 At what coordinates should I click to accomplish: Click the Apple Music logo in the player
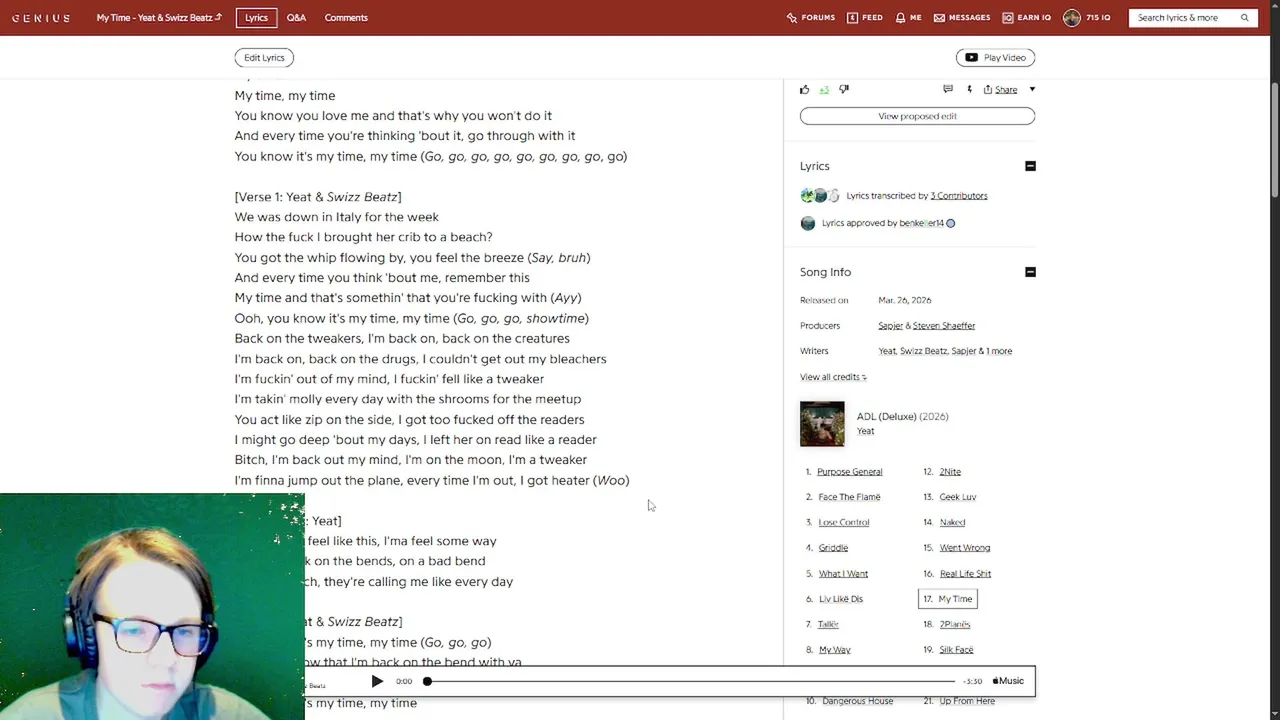click(x=1008, y=681)
